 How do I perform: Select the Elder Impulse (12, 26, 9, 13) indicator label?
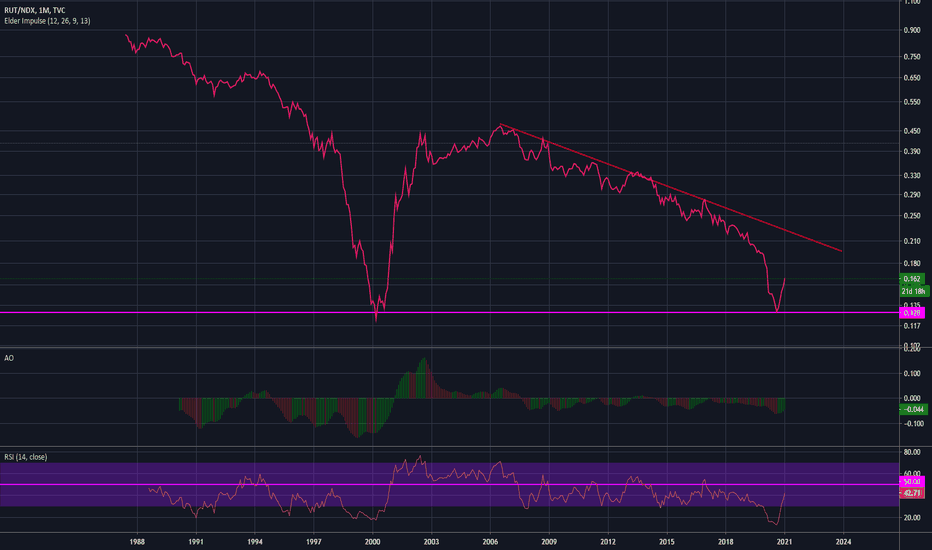tap(47, 21)
